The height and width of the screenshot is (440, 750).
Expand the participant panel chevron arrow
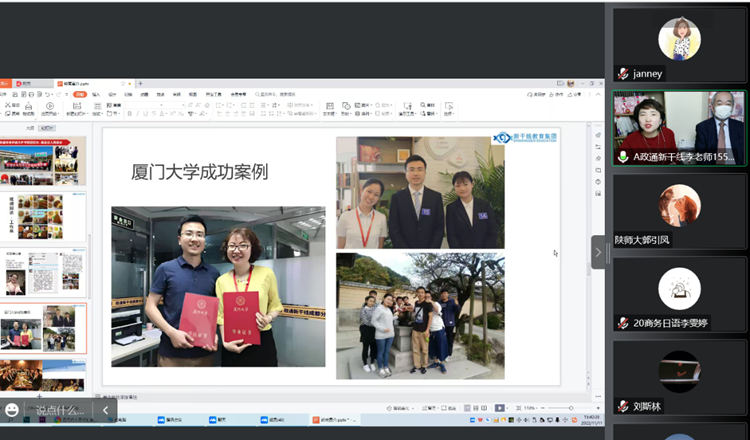point(598,253)
